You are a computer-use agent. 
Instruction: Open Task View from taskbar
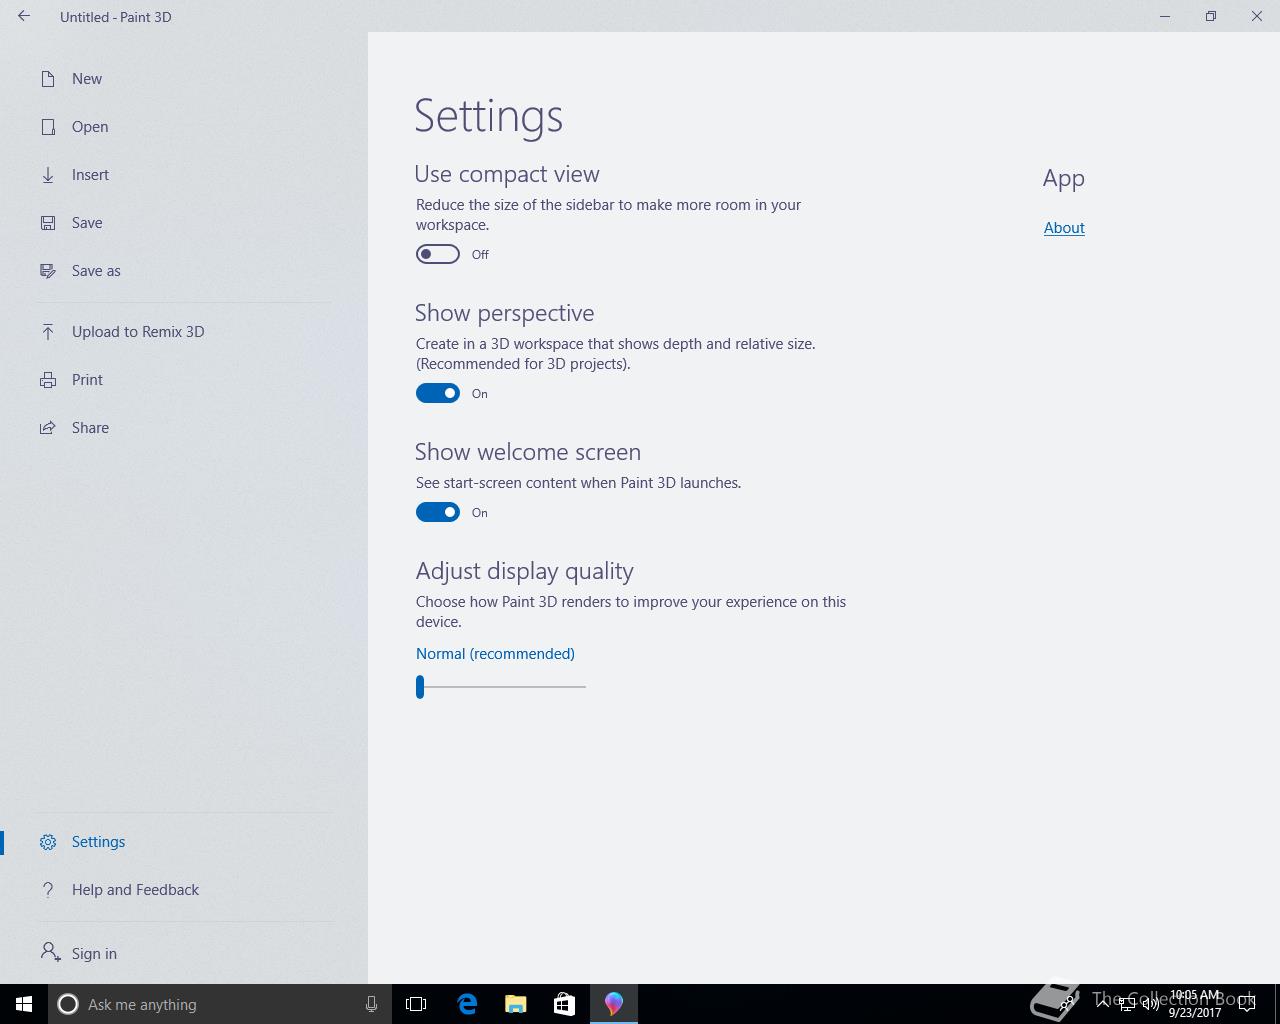click(416, 1004)
